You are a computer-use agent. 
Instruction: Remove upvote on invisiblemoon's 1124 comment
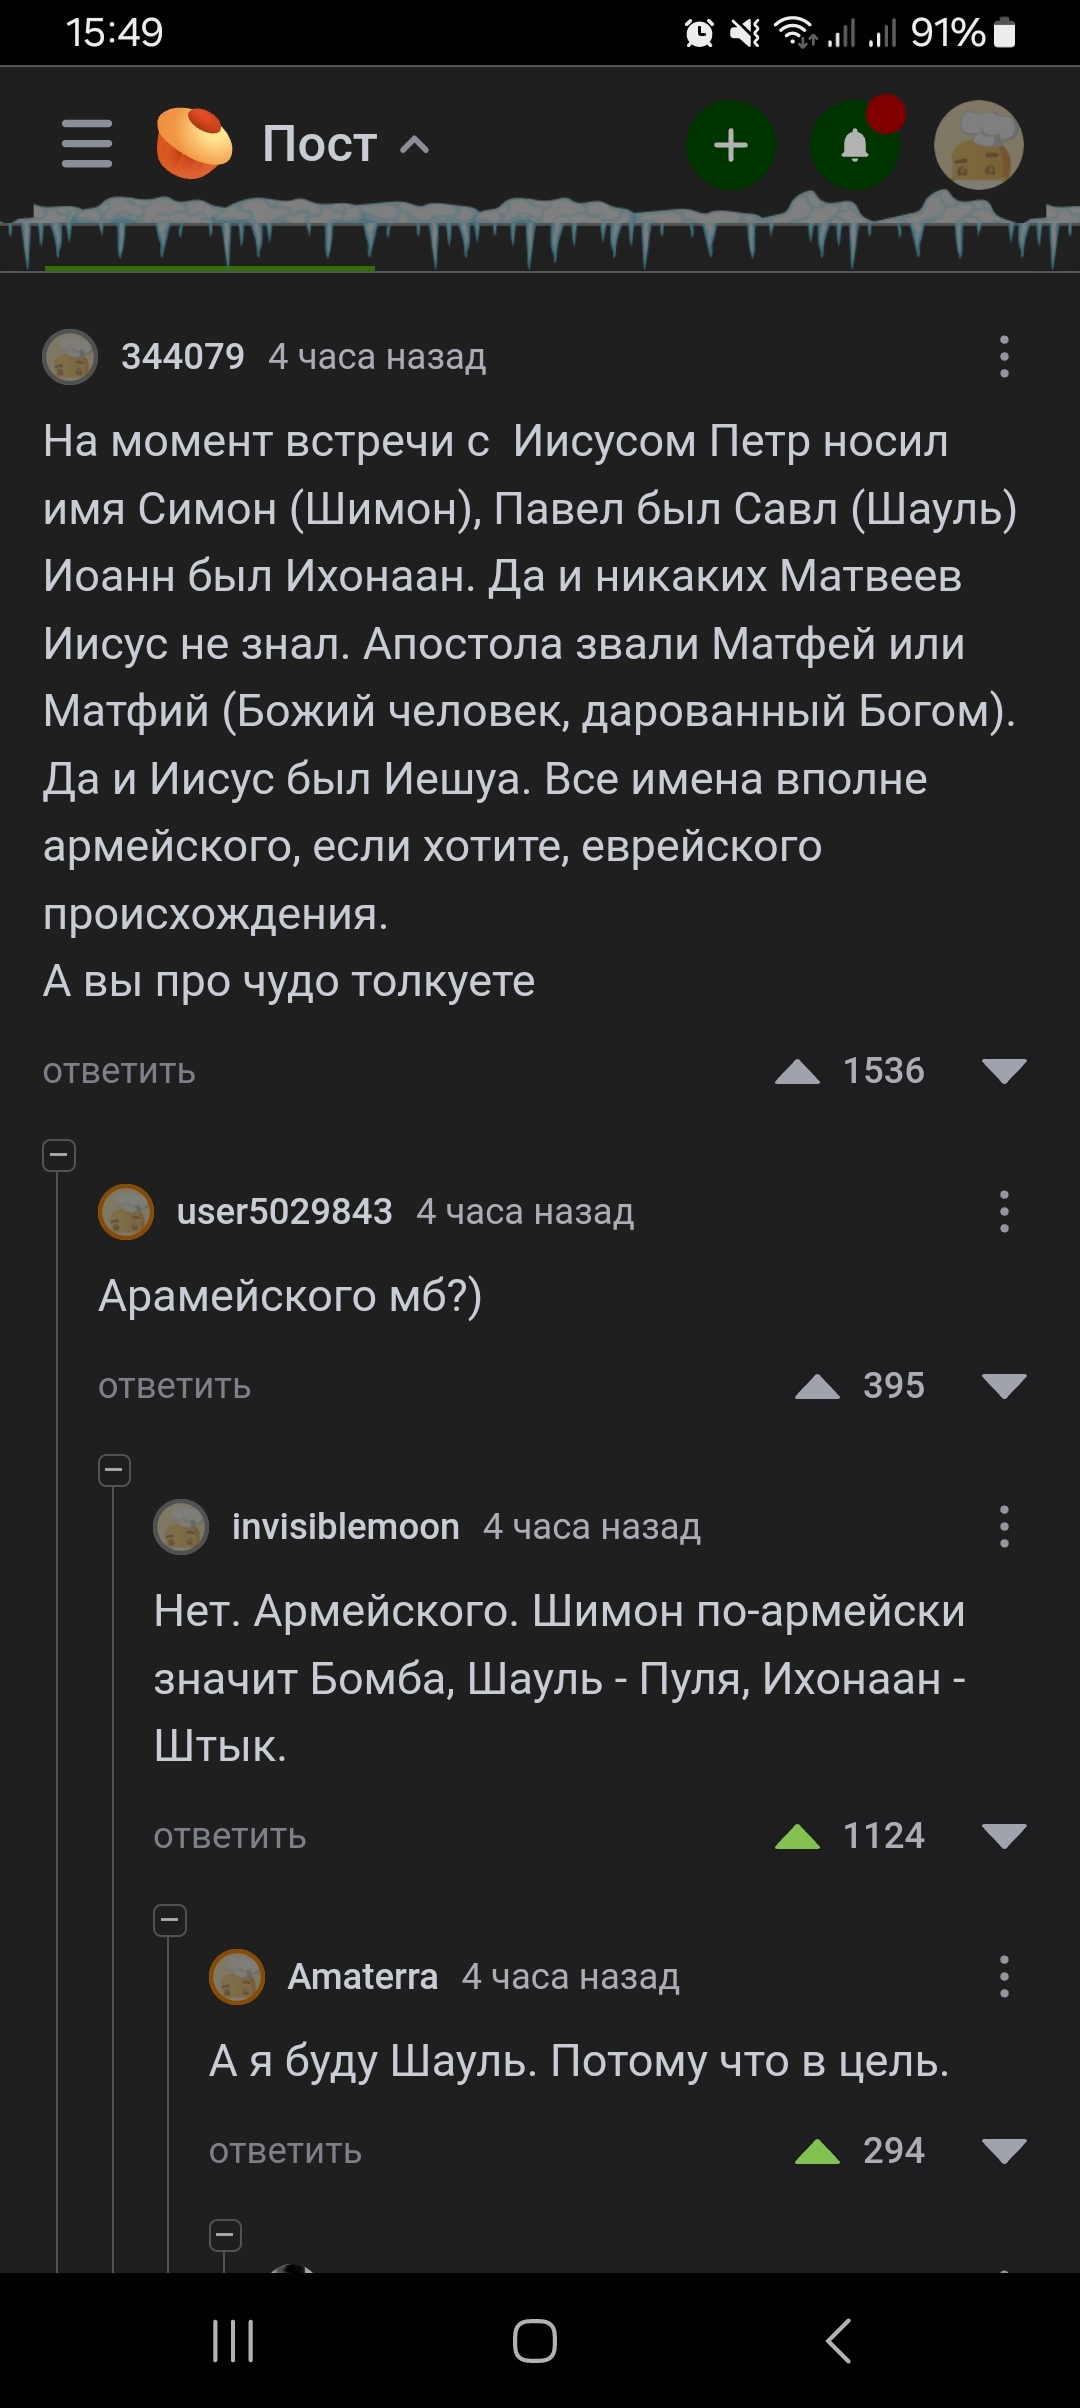797,1836
